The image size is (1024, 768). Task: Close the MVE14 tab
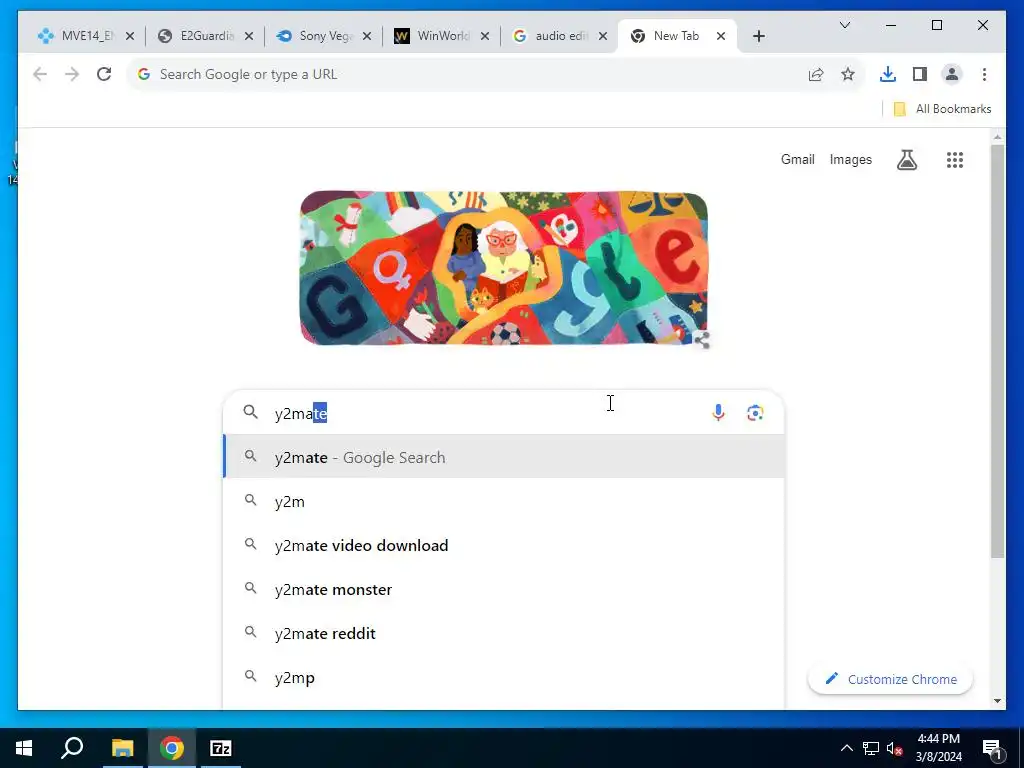point(130,36)
